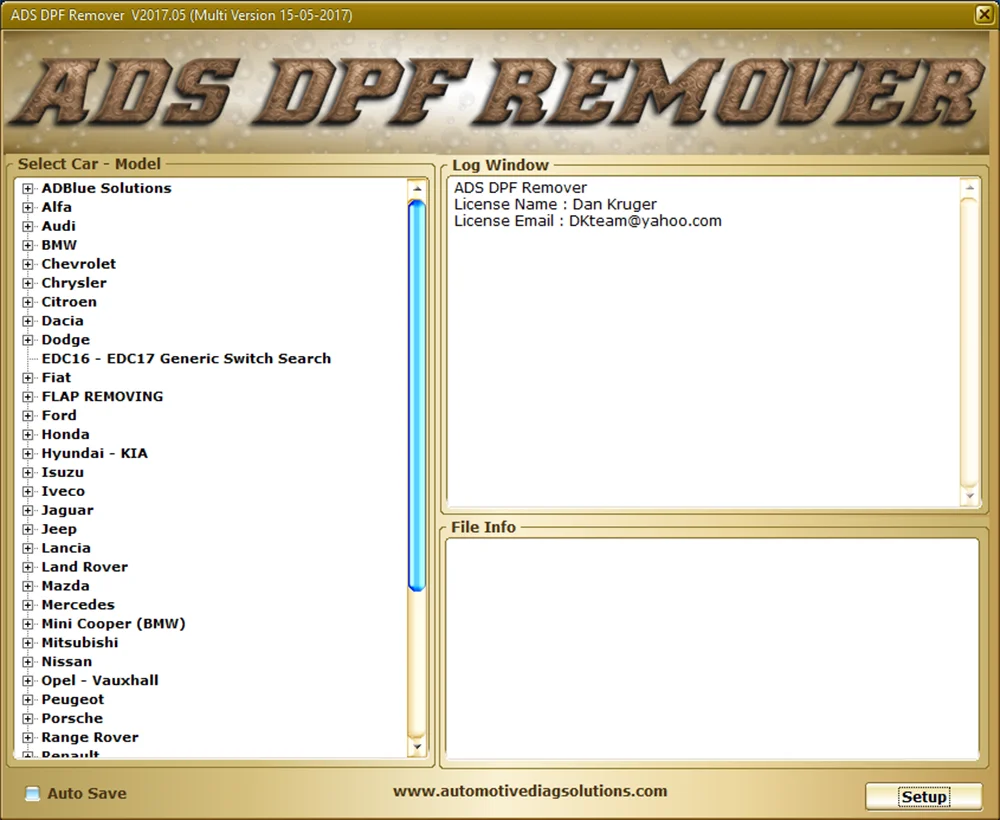The width and height of the screenshot is (1000, 820).
Task: Expand the Mitsubishi tree node
Action: 27,643
